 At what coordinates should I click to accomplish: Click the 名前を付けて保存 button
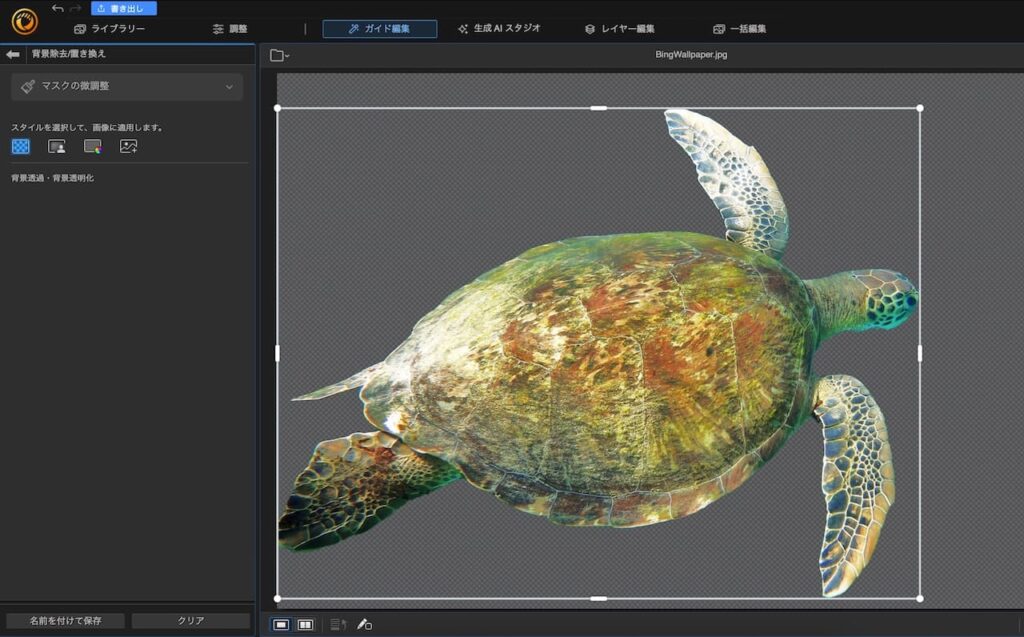(x=65, y=621)
